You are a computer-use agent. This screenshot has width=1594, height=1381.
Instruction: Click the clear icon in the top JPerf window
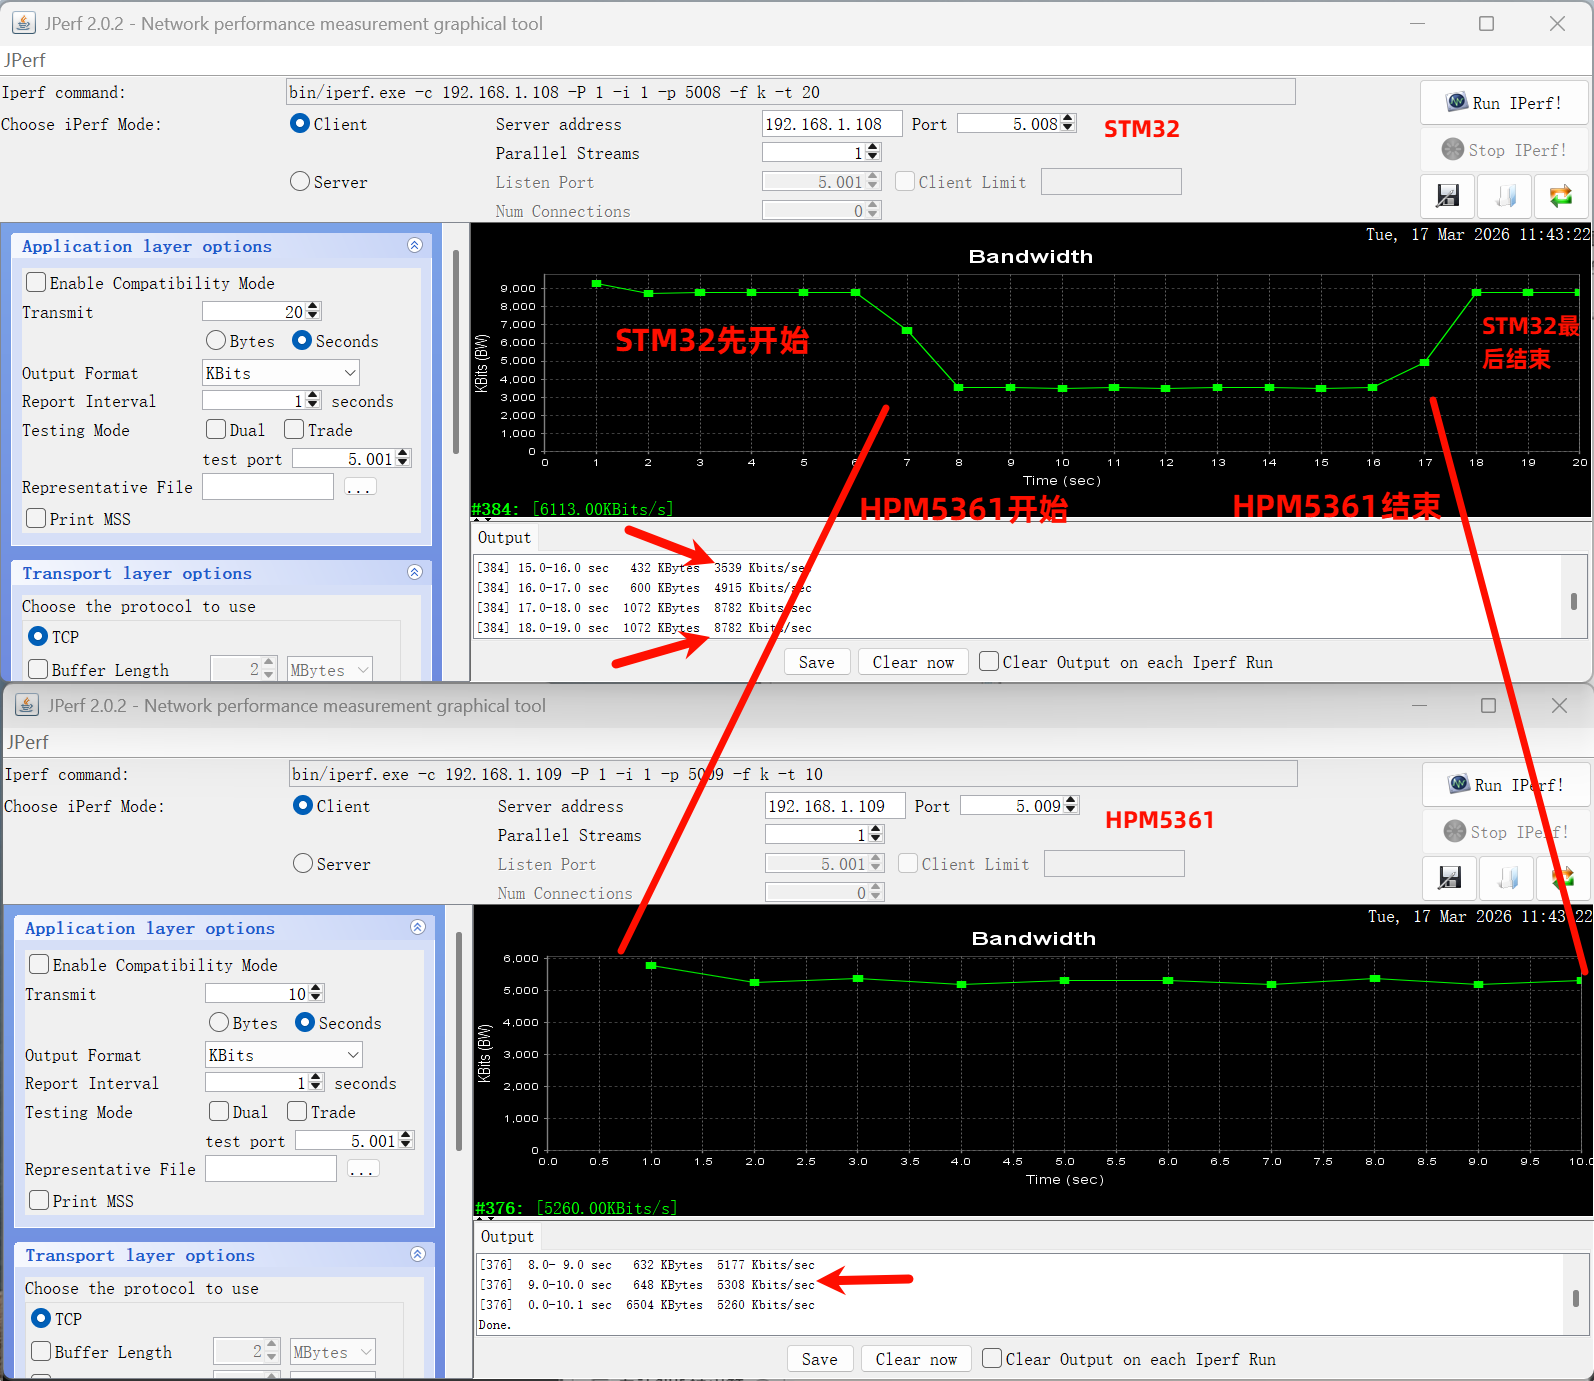point(1505,196)
